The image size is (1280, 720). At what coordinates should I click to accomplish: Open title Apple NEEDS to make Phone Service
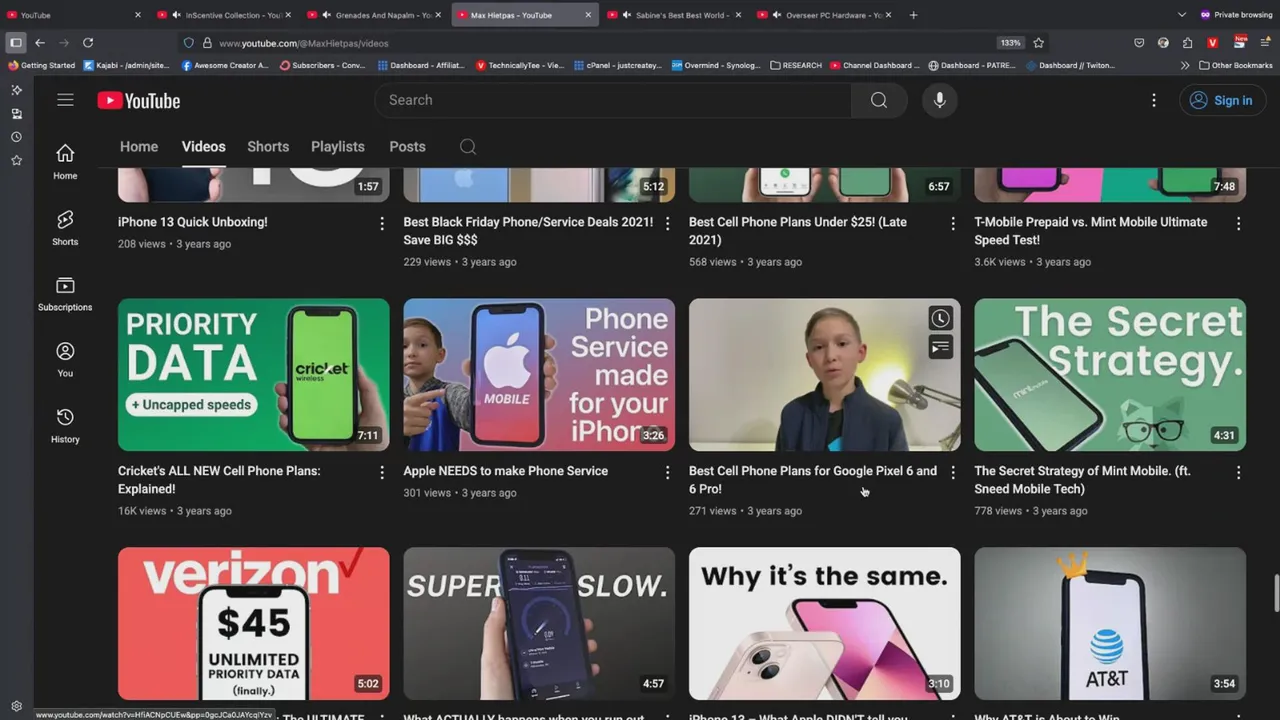pos(505,471)
